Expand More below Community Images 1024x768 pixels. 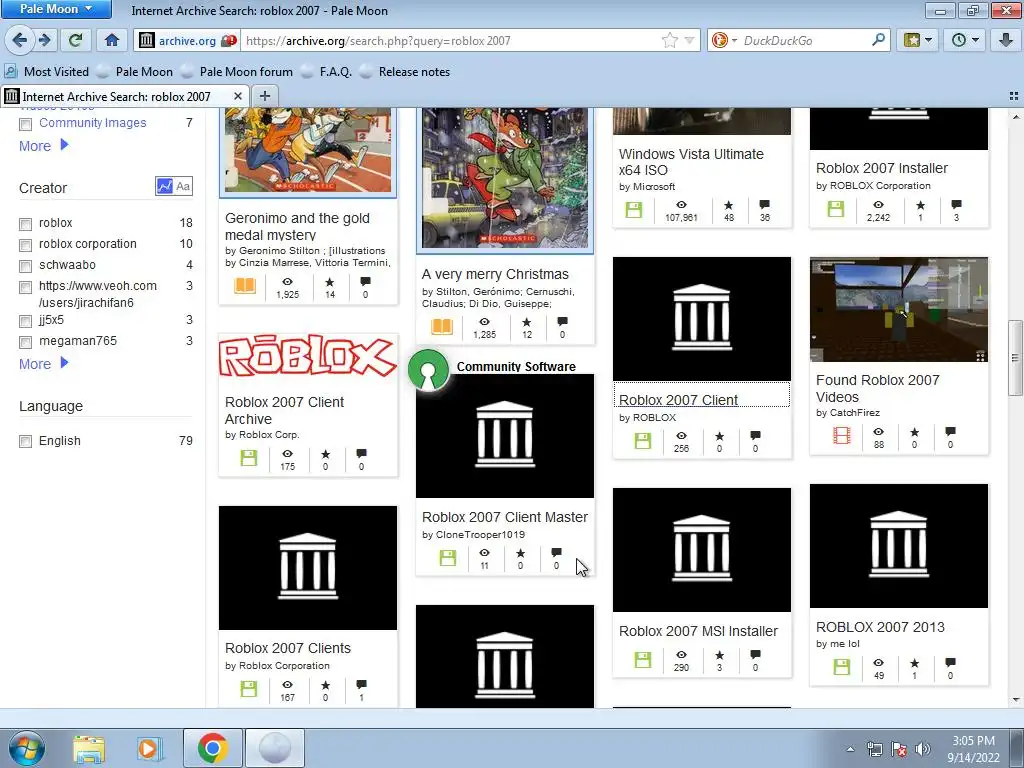43,146
